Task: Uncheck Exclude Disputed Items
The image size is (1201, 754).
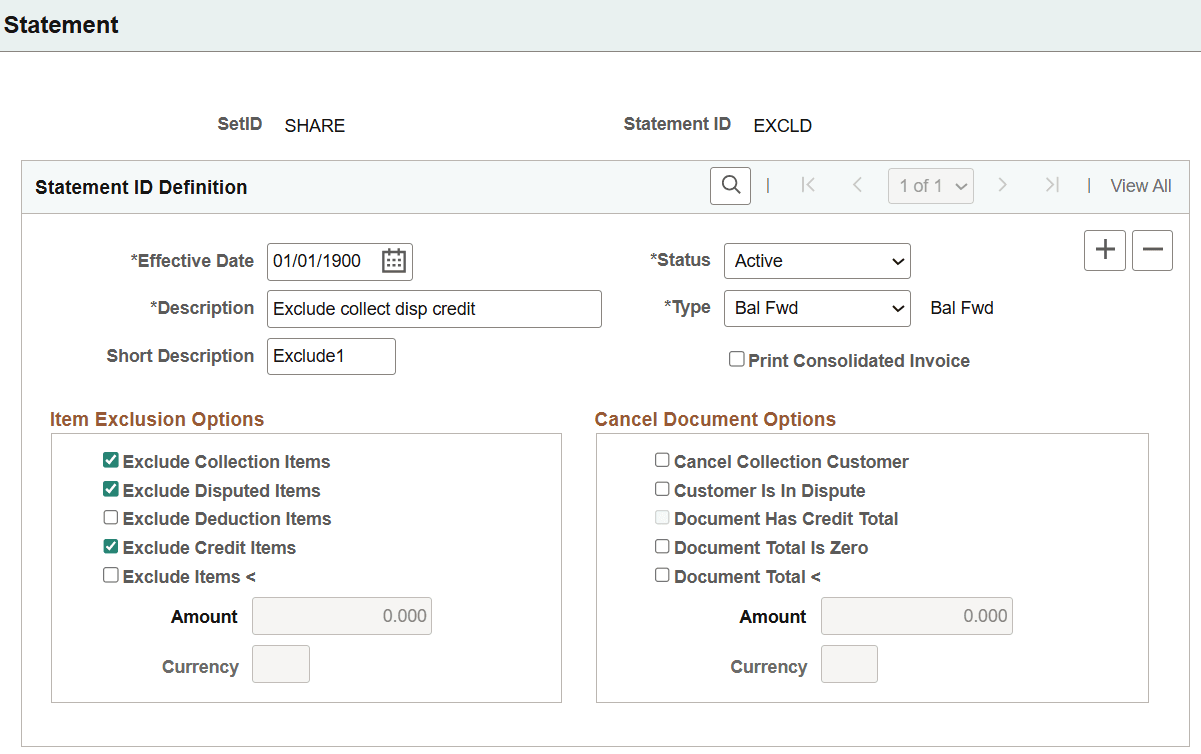Action: tap(111, 490)
